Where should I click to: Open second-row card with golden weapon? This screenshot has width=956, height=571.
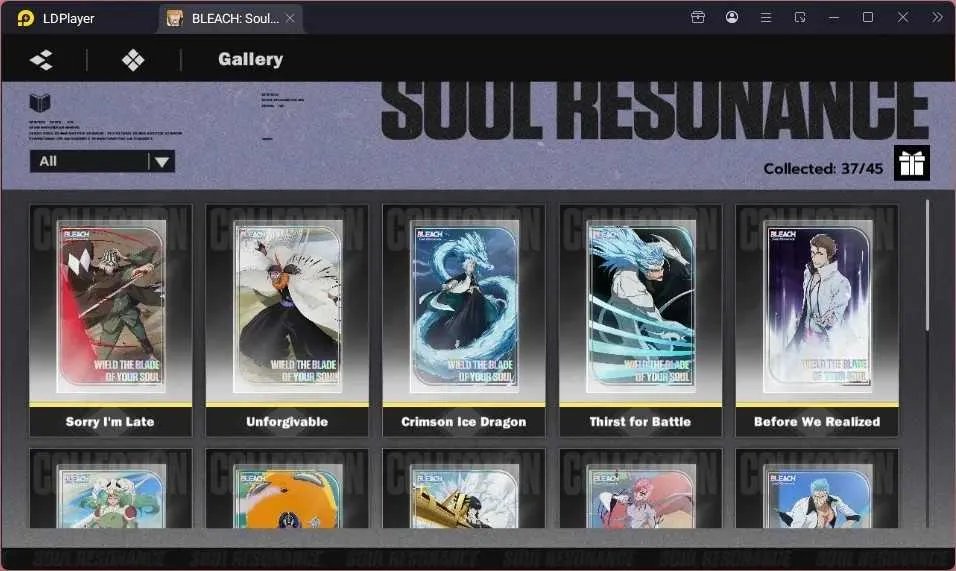point(463,489)
